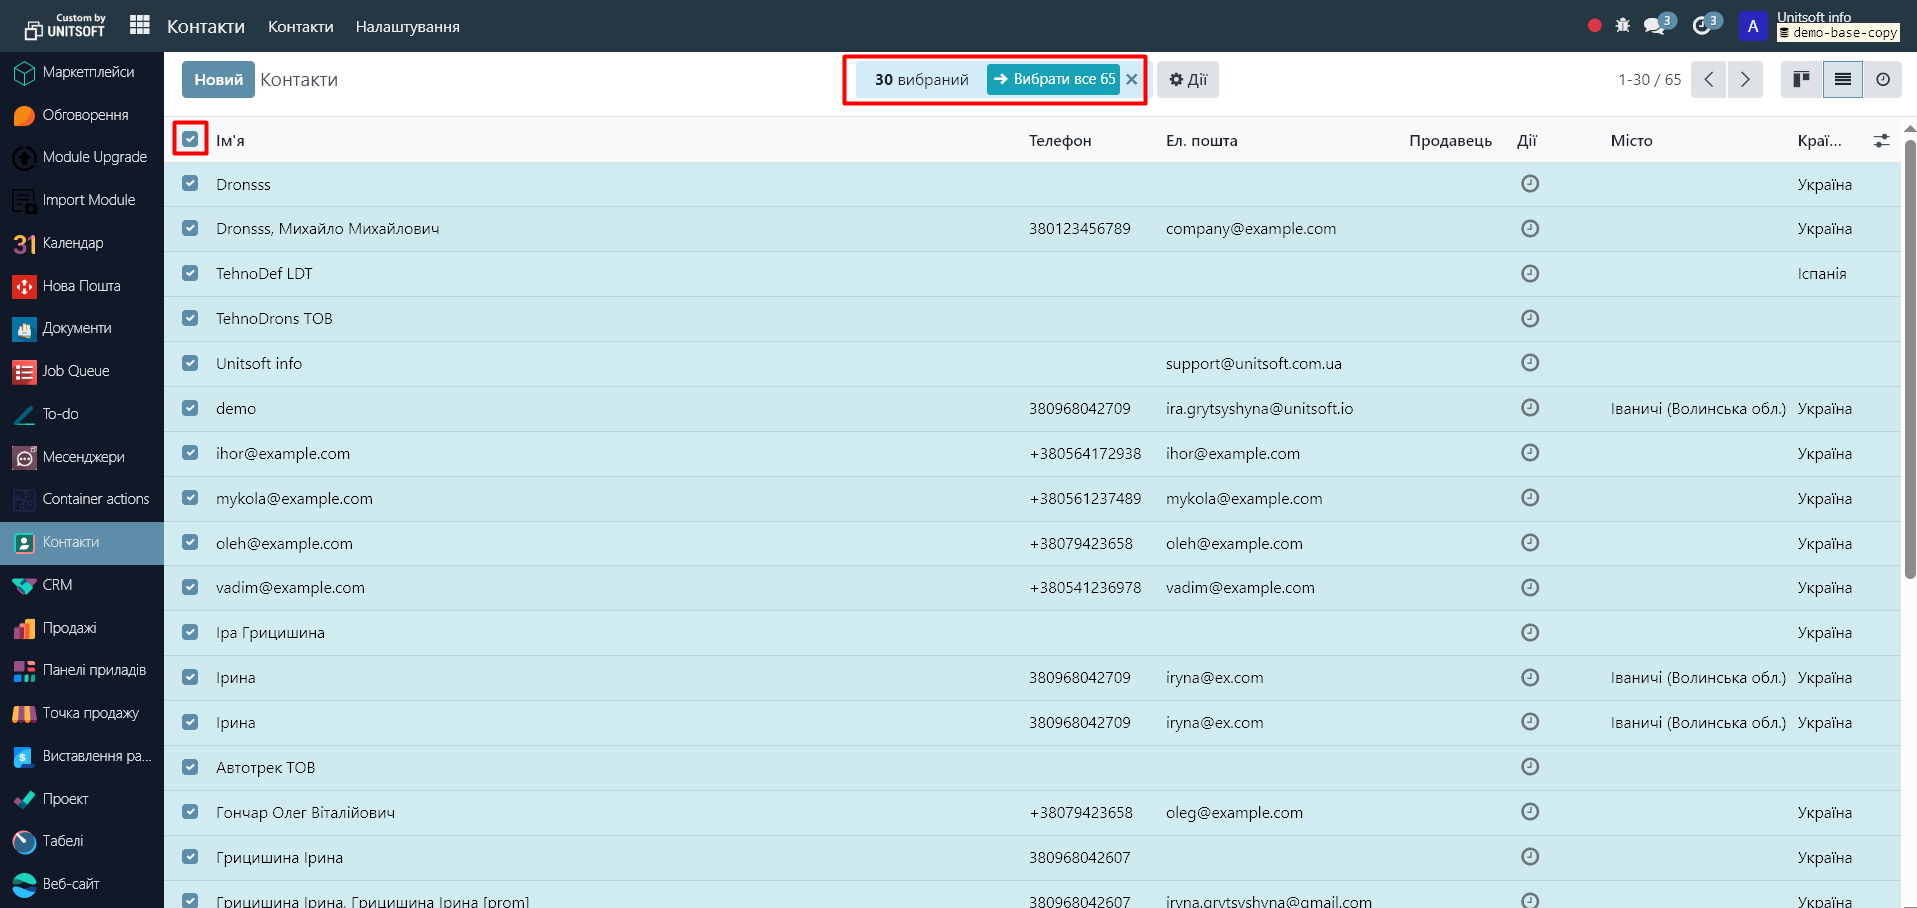
Task: Open the debug bug icon in top bar
Action: point(1622,26)
